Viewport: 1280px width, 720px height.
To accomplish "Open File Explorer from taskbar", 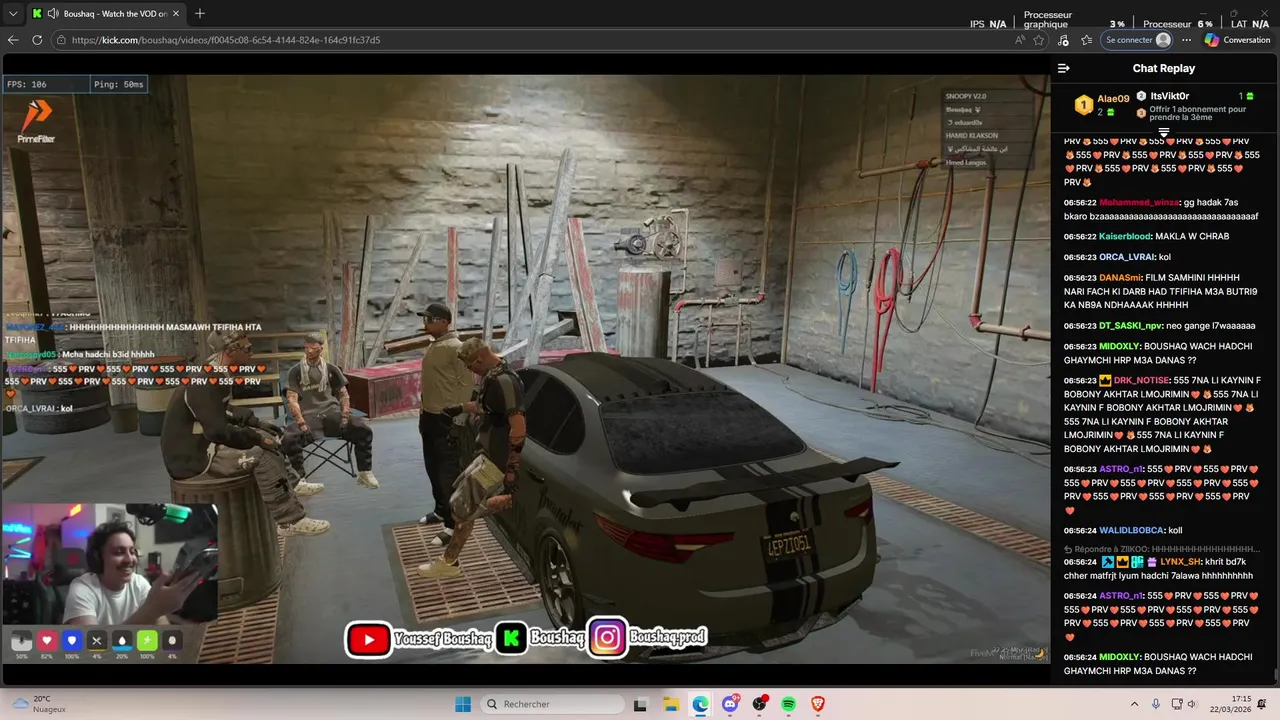I will tap(670, 704).
